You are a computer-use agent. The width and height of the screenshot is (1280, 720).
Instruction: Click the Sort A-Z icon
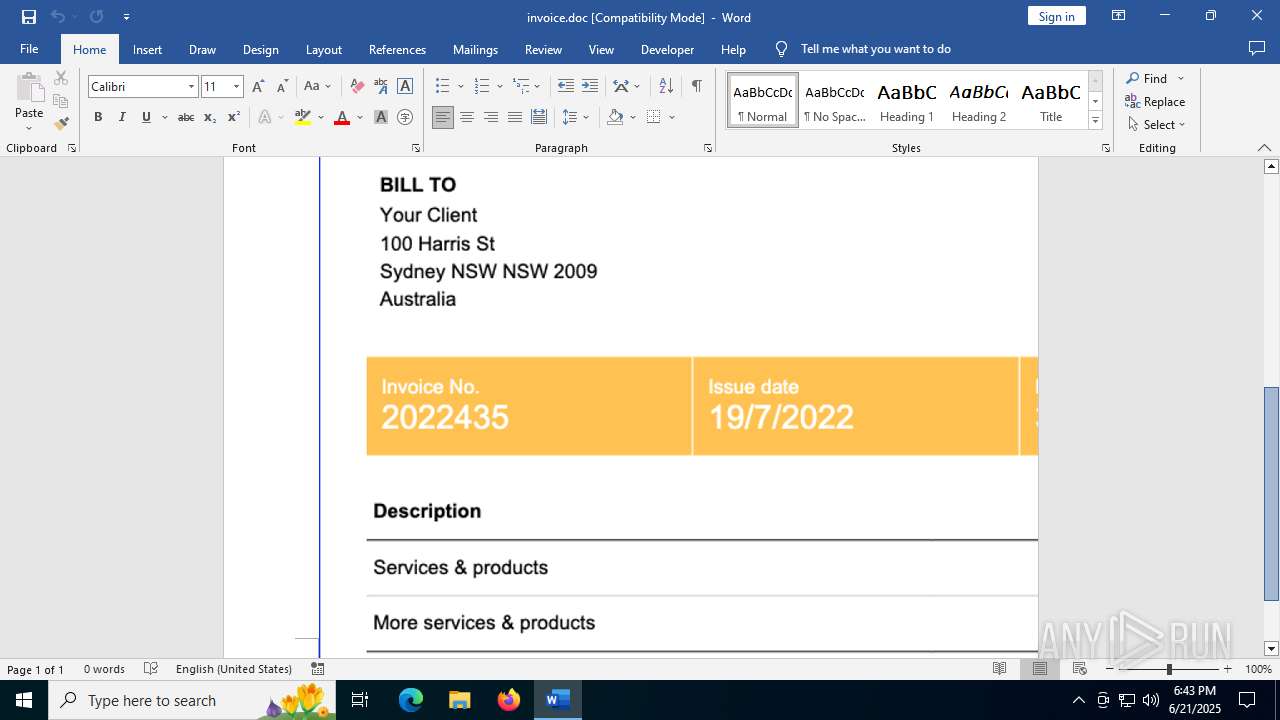point(666,86)
